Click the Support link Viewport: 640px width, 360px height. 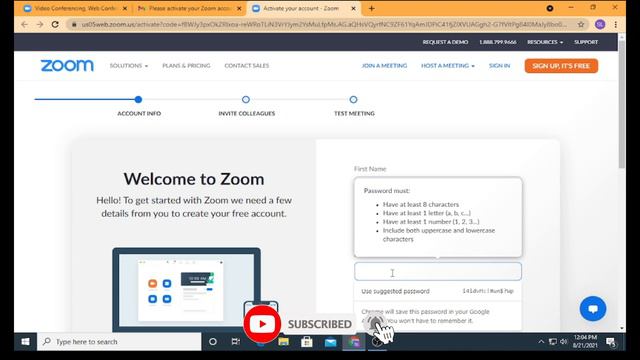(586, 42)
